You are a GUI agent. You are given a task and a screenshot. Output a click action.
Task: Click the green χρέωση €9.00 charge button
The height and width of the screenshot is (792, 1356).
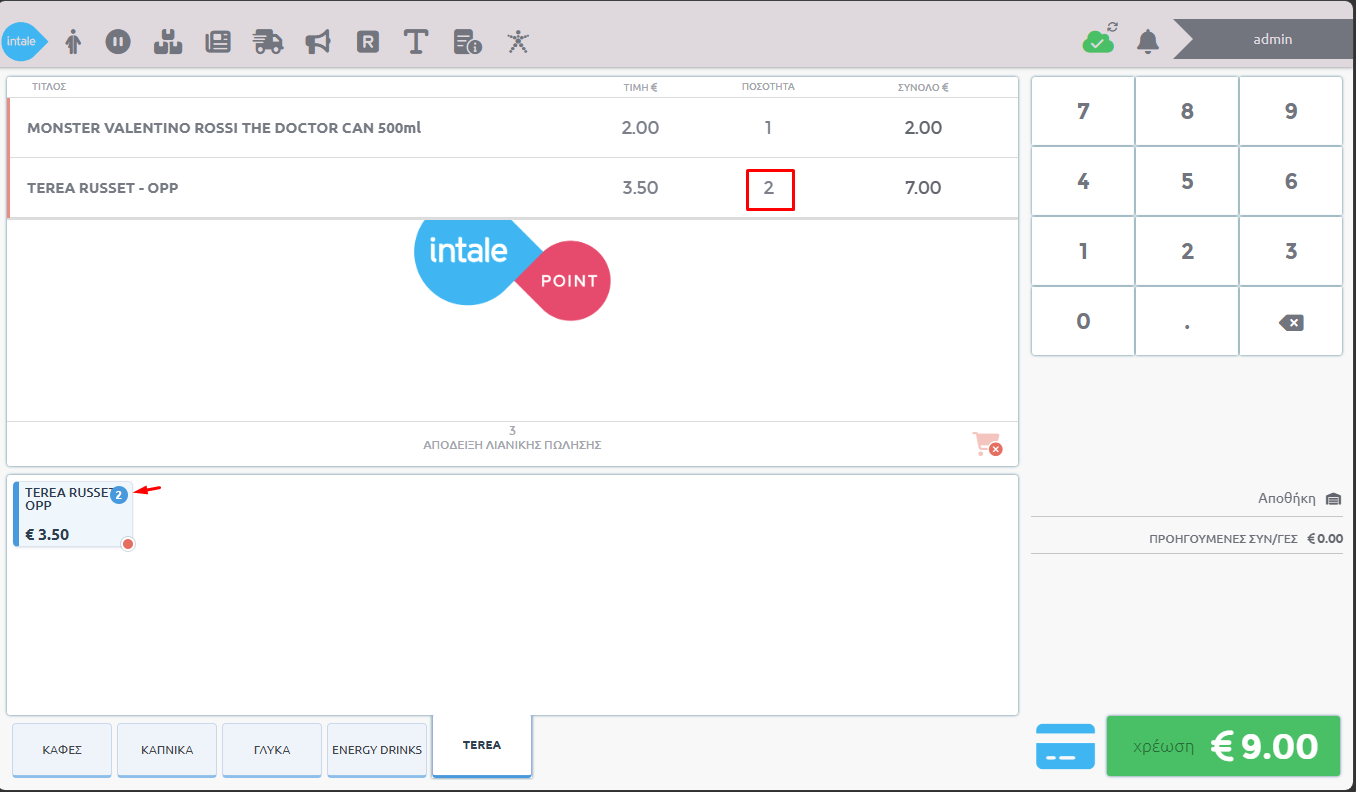click(1223, 746)
